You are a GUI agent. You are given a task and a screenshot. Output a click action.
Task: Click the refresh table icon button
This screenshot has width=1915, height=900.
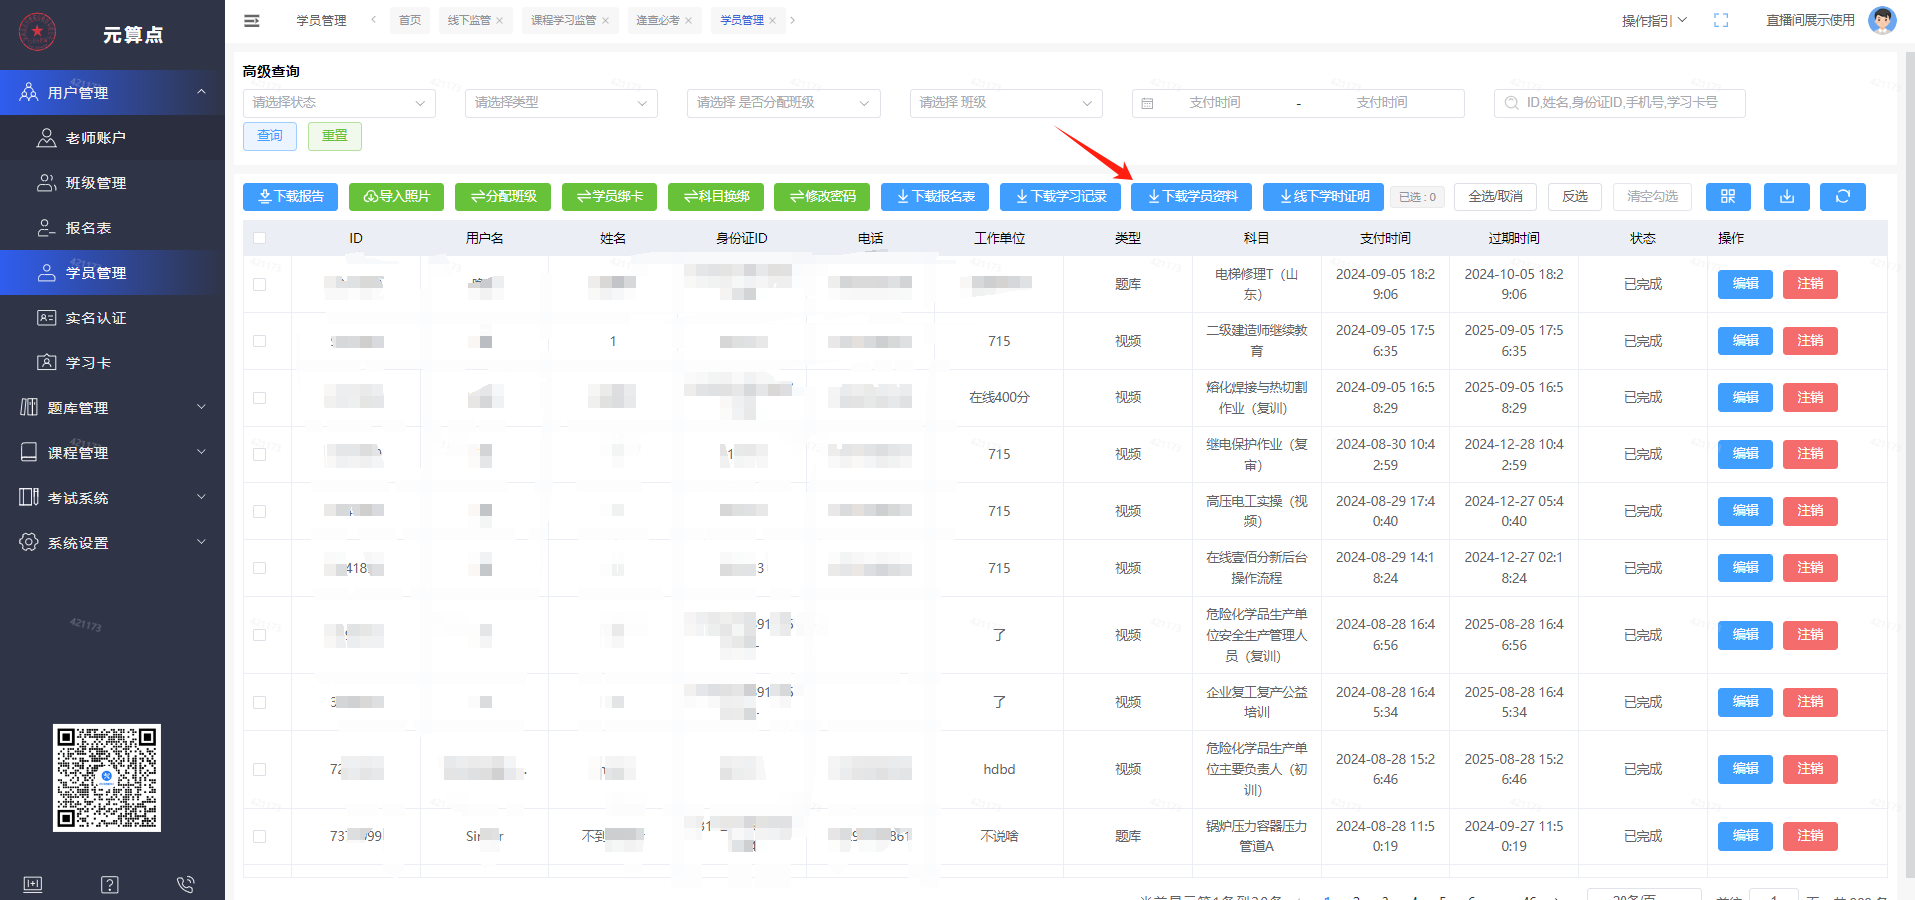pyautogui.click(x=1843, y=197)
